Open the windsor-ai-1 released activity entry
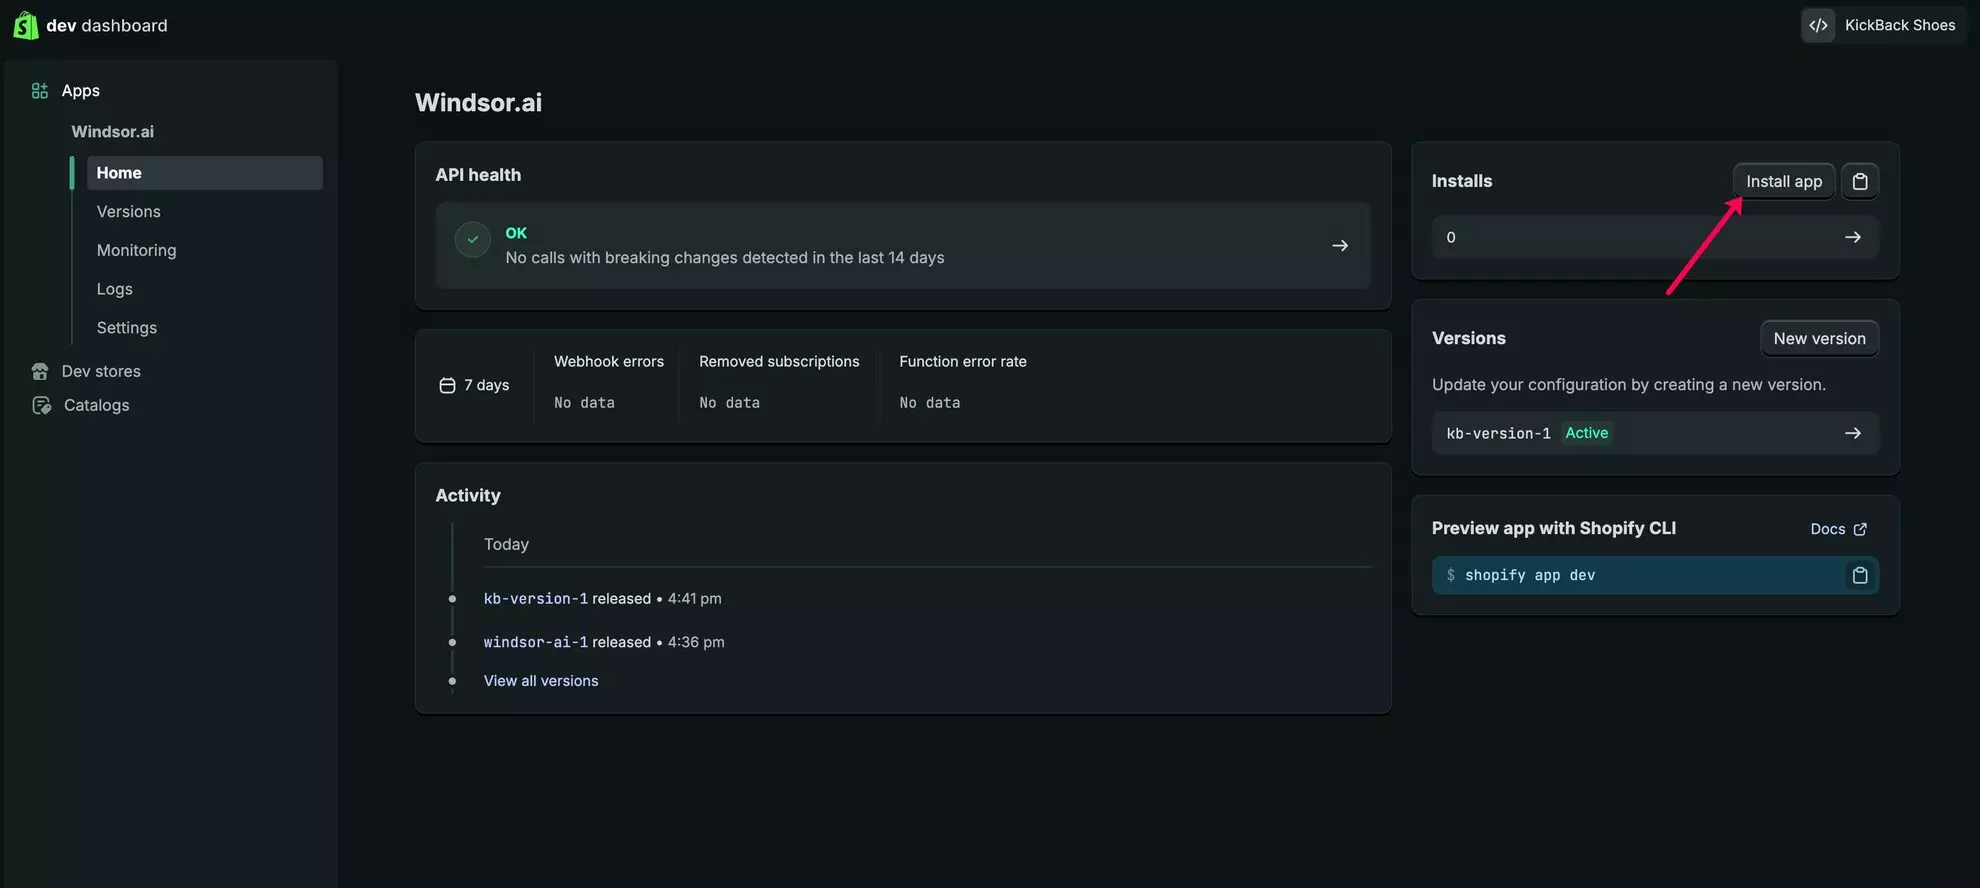 tap(535, 643)
